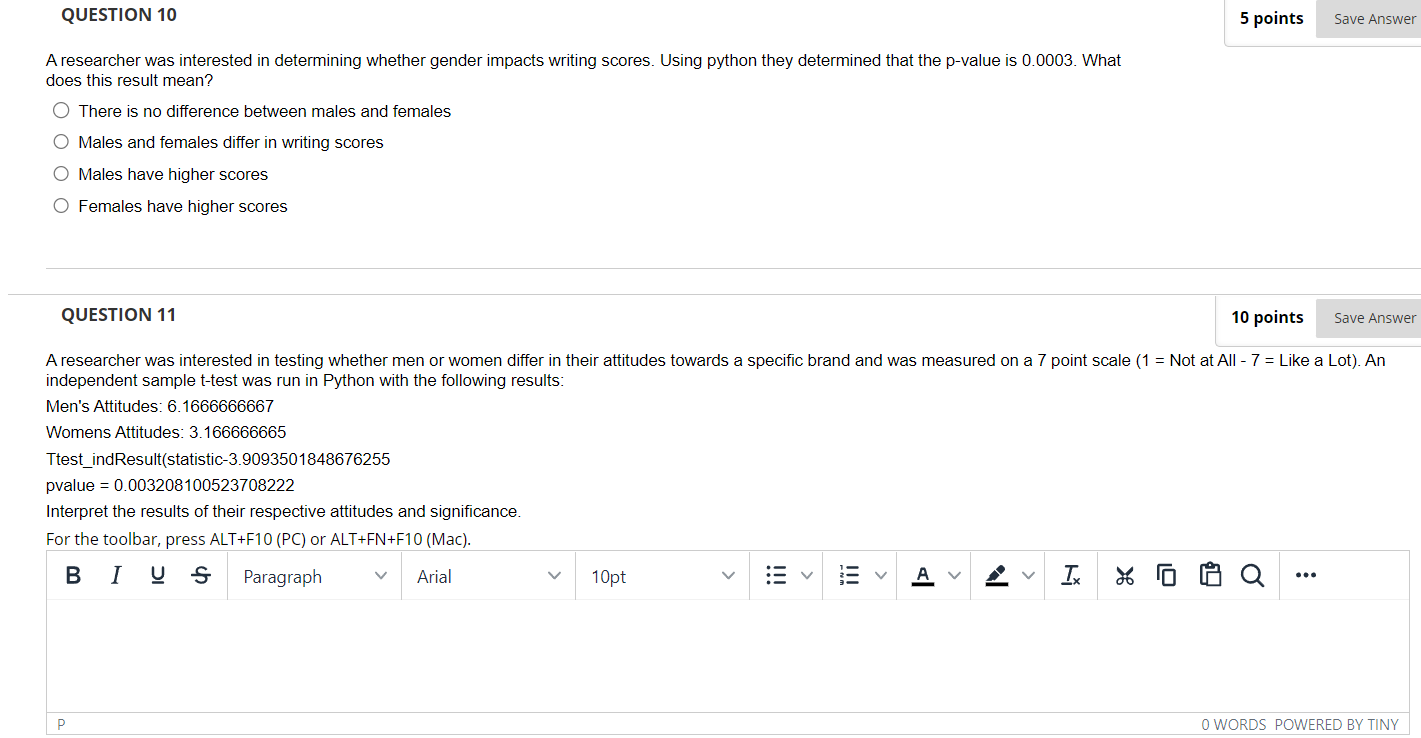Open the search magnifier in the editor toolbar
The width and height of the screenshot is (1421, 738).
pos(1253,575)
